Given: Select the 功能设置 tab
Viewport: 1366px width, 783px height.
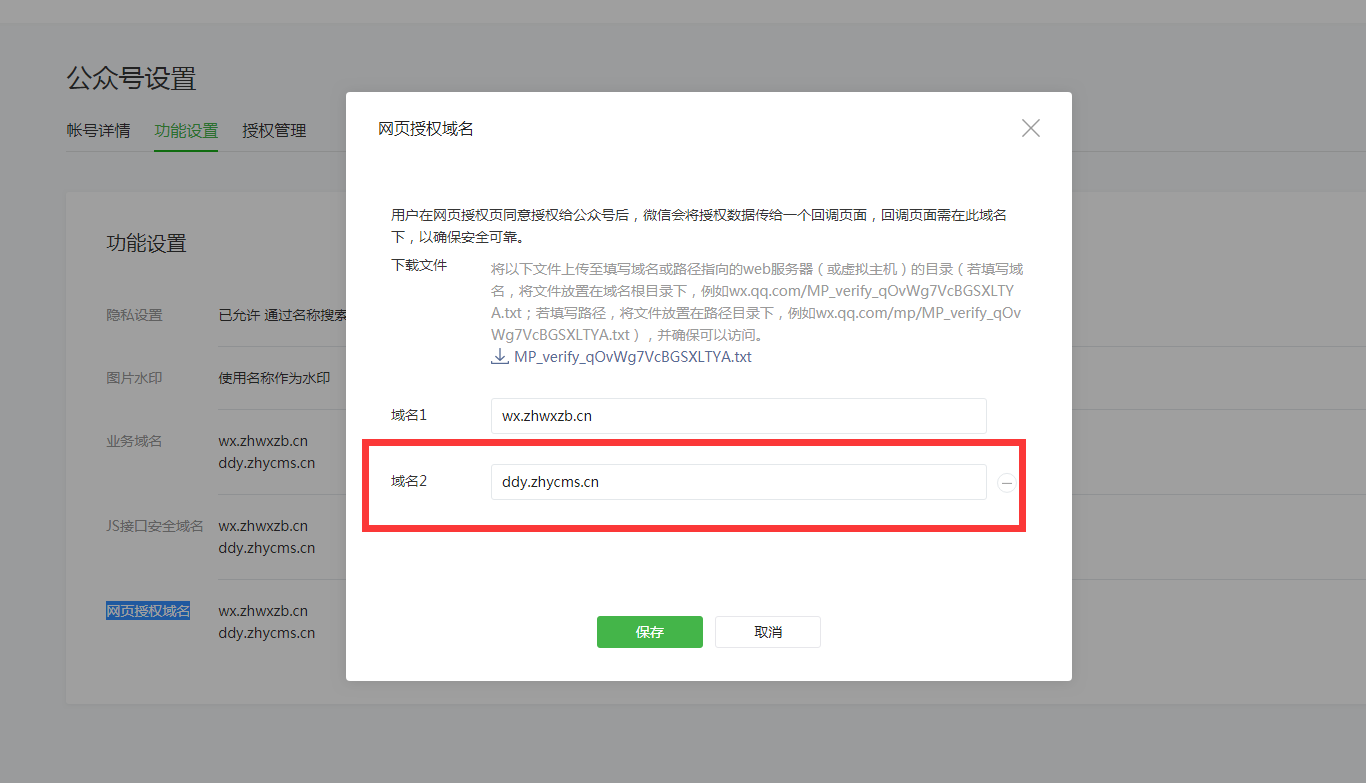Looking at the screenshot, I should pyautogui.click(x=186, y=131).
